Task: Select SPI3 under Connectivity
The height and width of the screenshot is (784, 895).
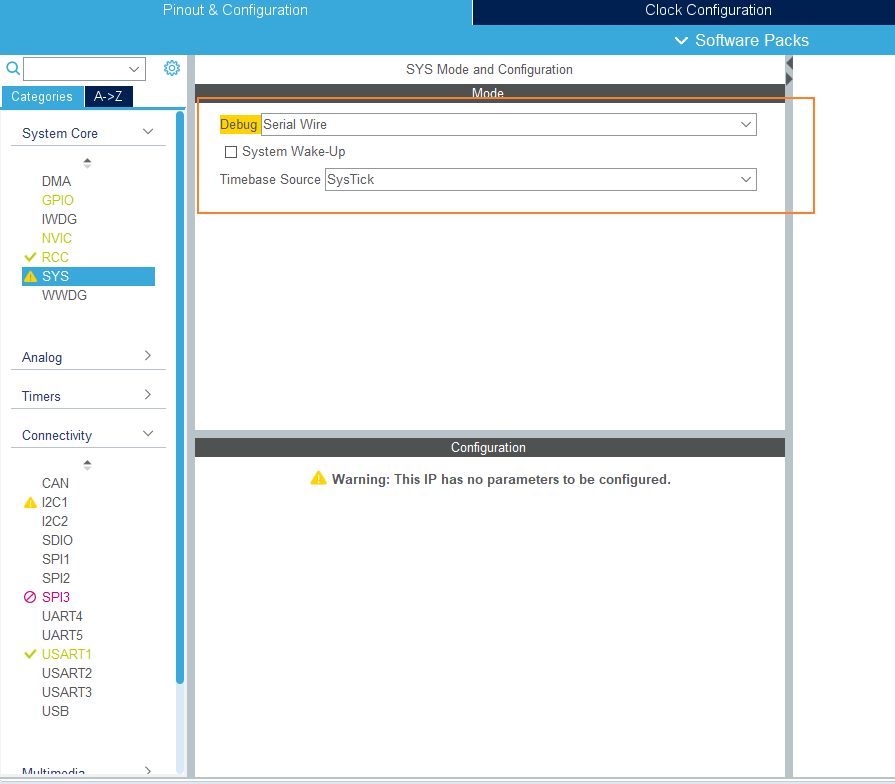Action: pyautogui.click(x=55, y=597)
